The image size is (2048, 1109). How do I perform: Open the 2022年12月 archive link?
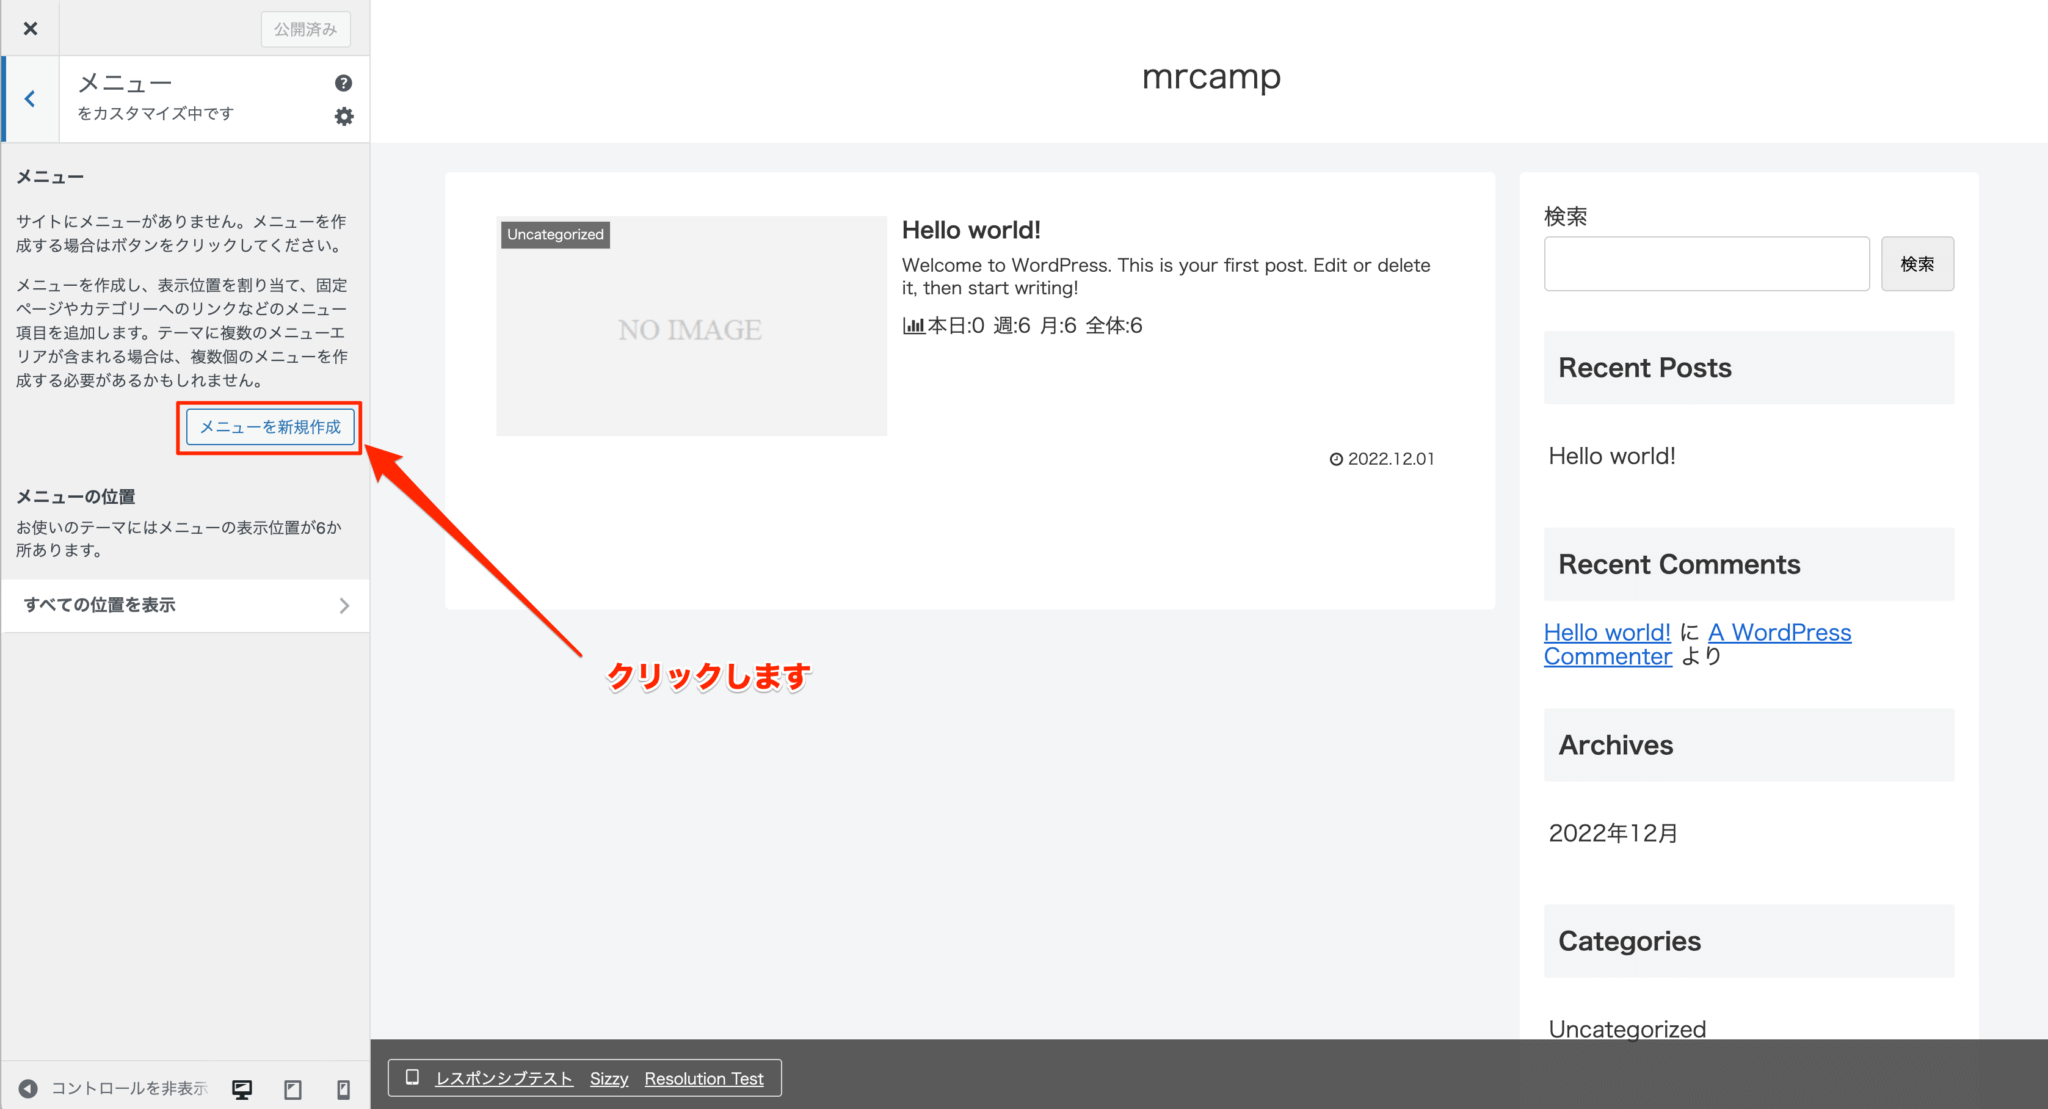[1612, 832]
